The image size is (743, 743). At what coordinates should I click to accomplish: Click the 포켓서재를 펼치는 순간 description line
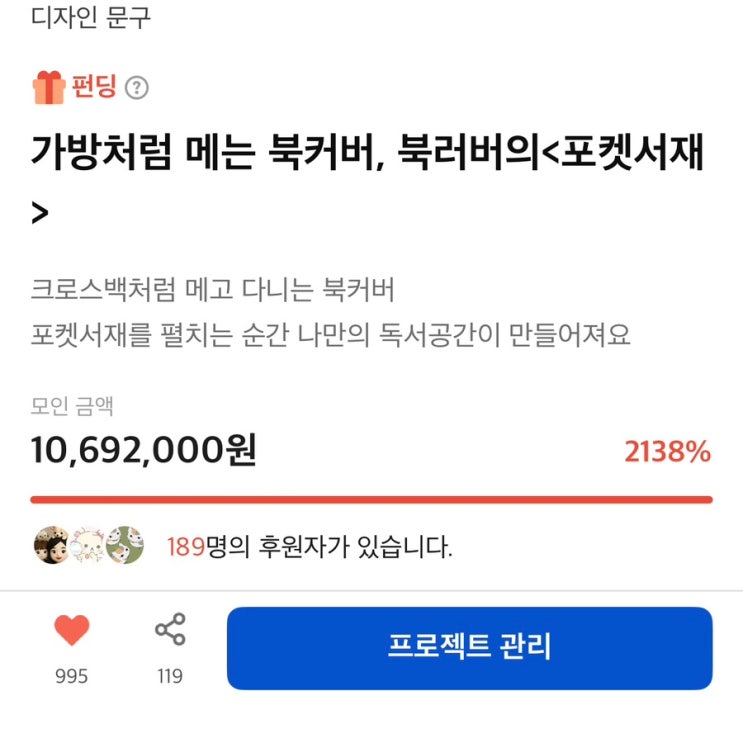[x=331, y=334]
